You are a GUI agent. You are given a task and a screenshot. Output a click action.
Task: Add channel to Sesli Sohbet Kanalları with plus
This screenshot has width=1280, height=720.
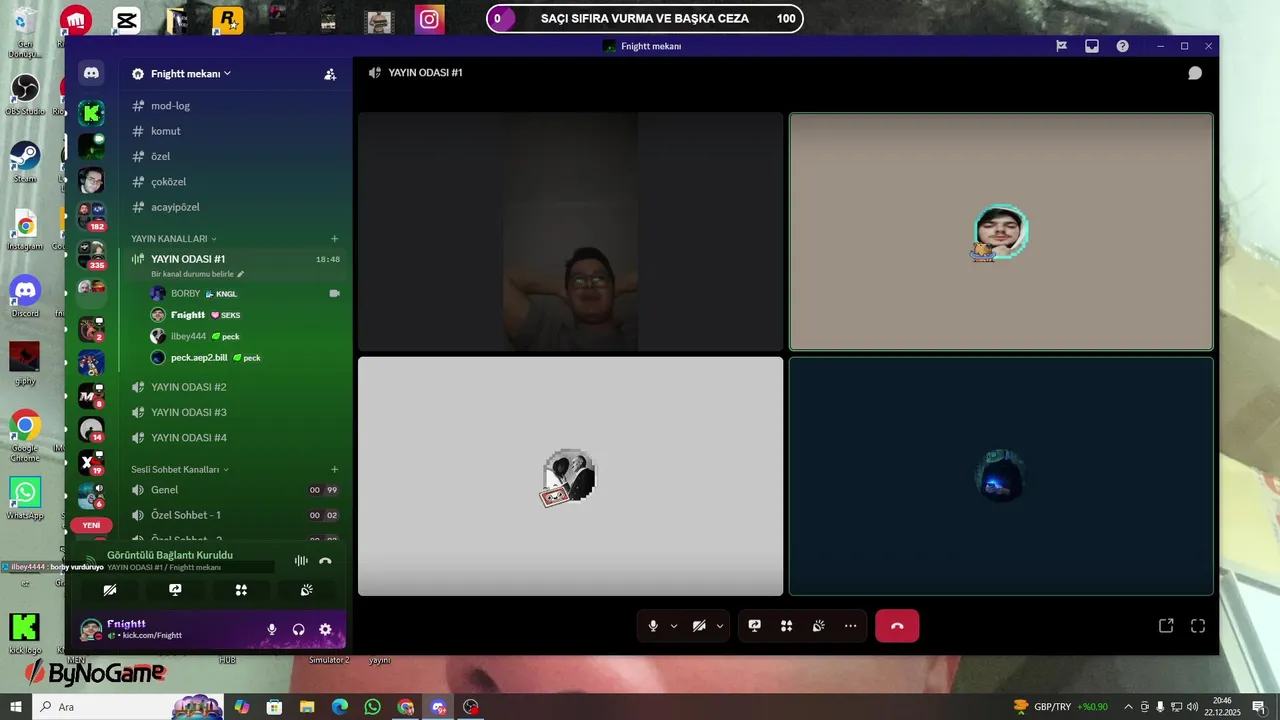point(334,469)
